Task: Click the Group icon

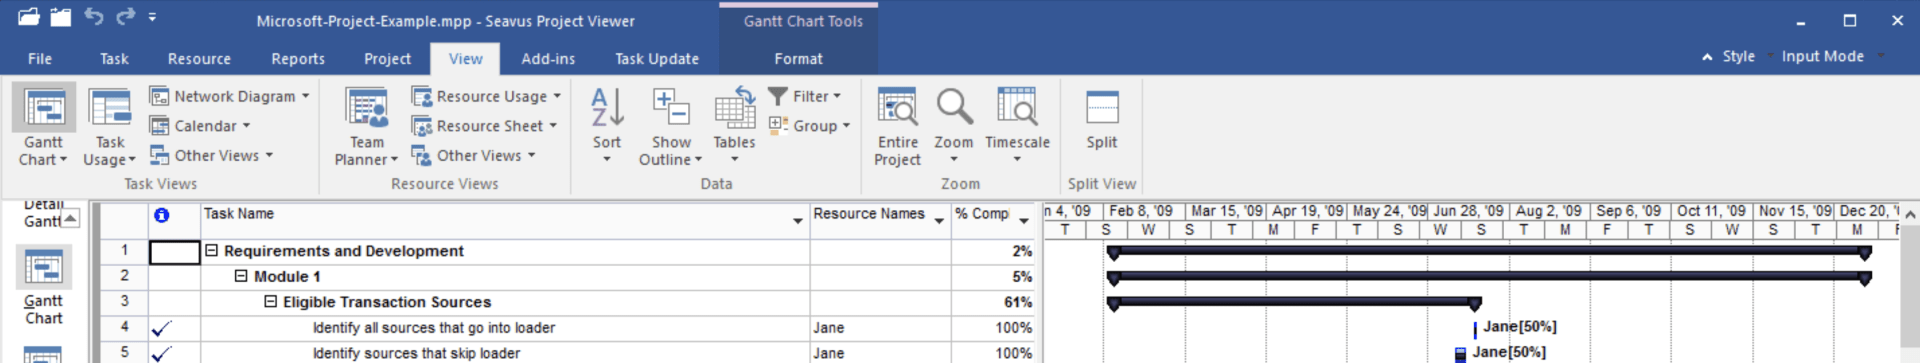Action: tap(778, 125)
